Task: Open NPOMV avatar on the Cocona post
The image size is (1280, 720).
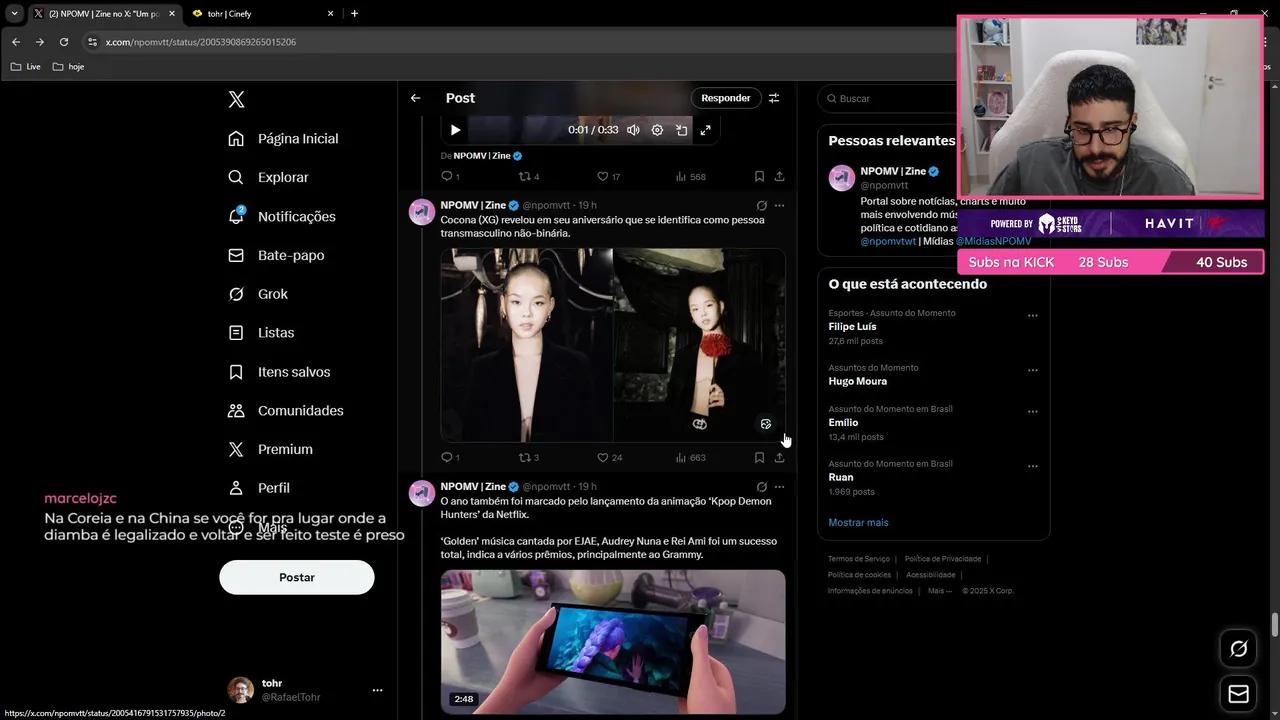Action: point(422,212)
